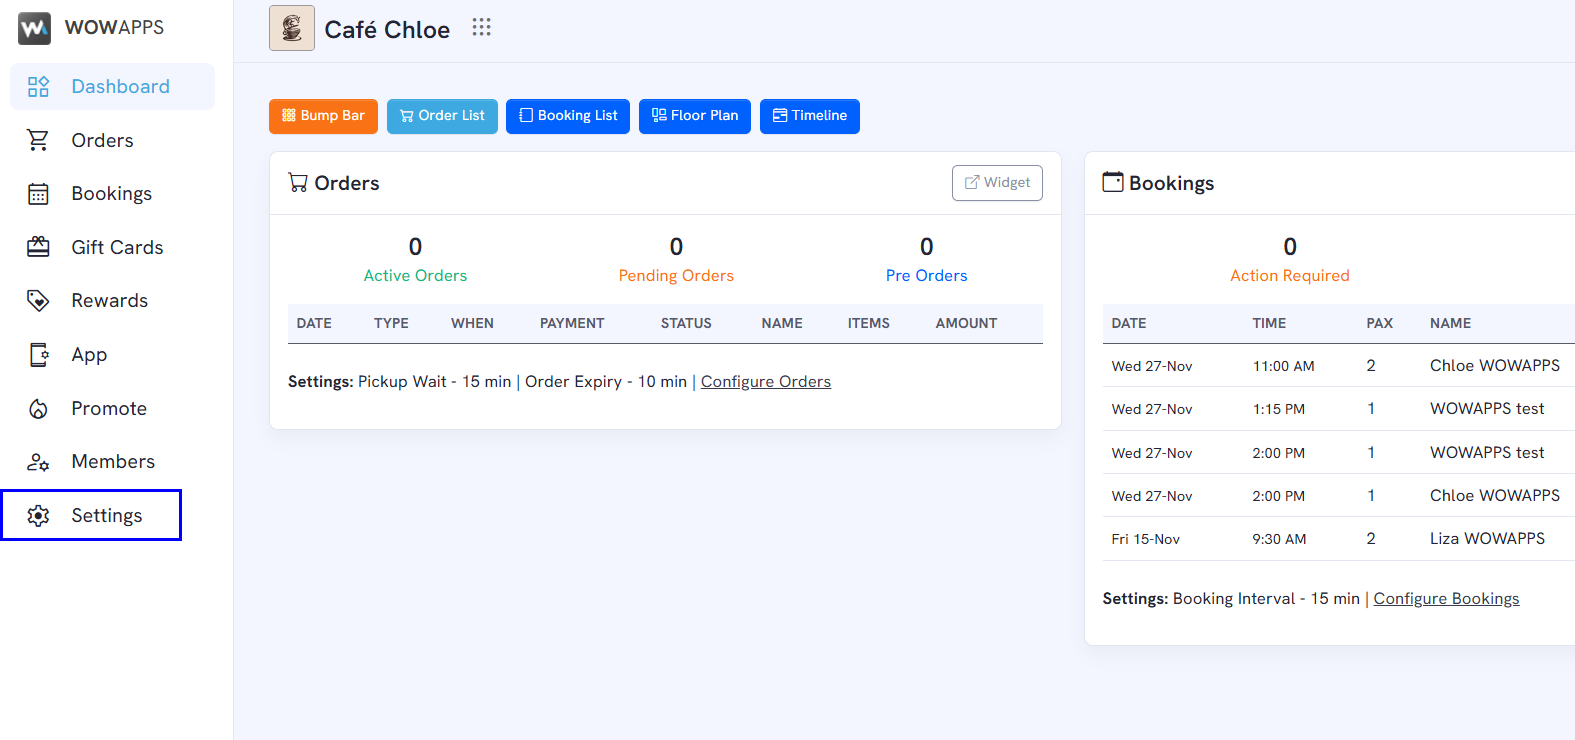This screenshot has height=740, width=1575.
Task: Click the calendar icon in Bookings panel header
Action: point(1113,182)
